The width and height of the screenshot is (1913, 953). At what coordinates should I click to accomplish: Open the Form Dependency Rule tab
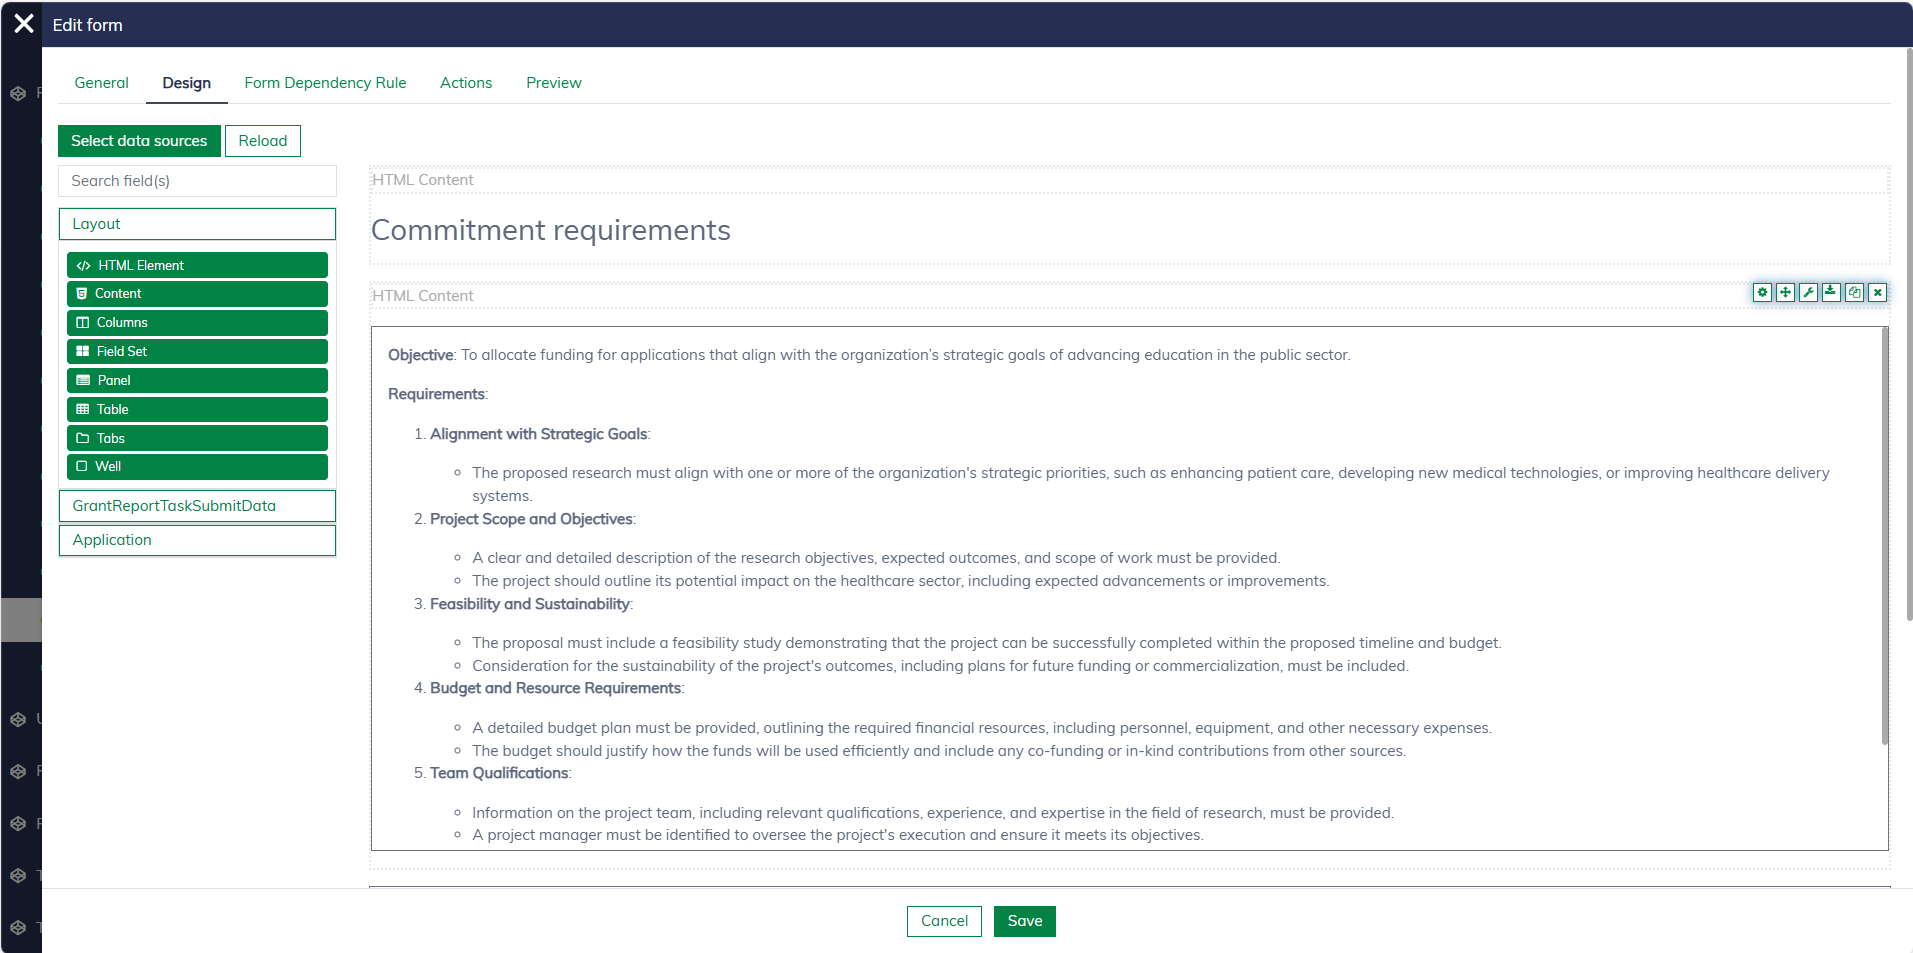click(325, 83)
